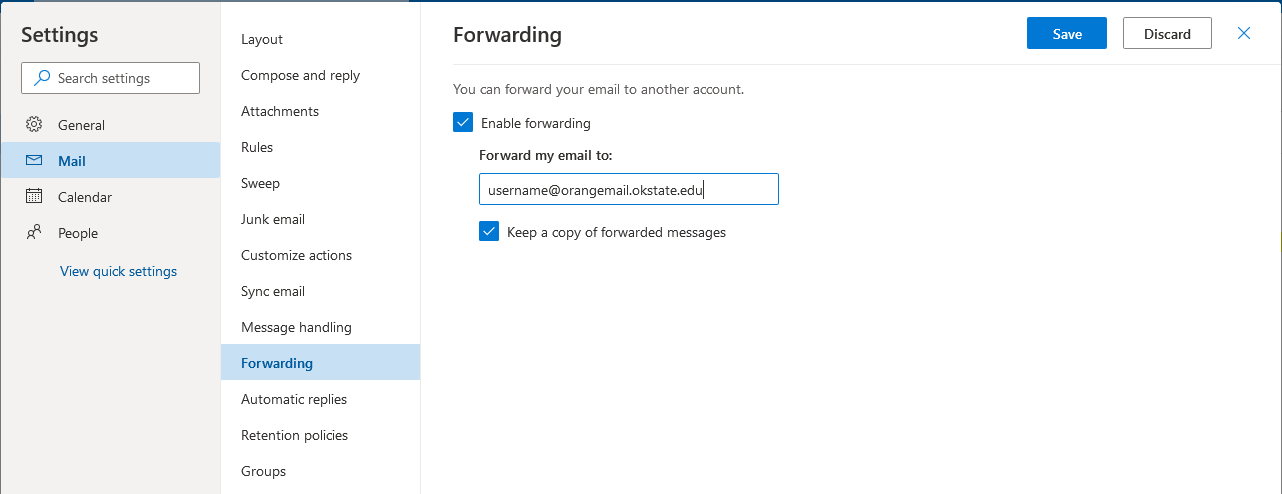Go to Message handling settings

click(320, 327)
